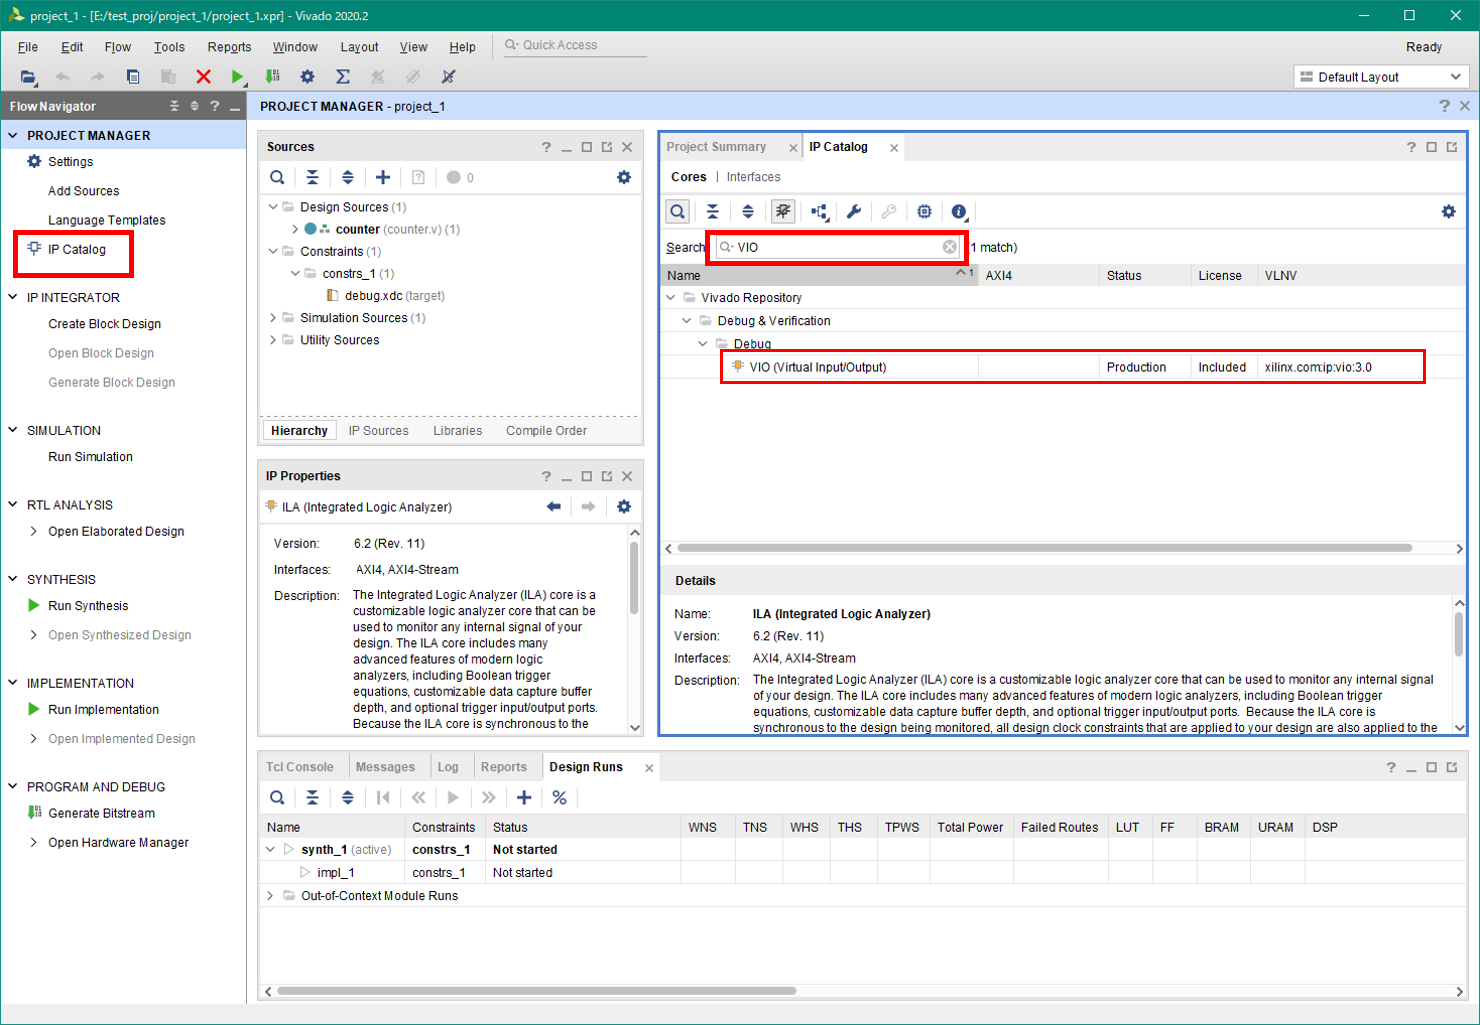Open the Tools menu

tap(169, 47)
